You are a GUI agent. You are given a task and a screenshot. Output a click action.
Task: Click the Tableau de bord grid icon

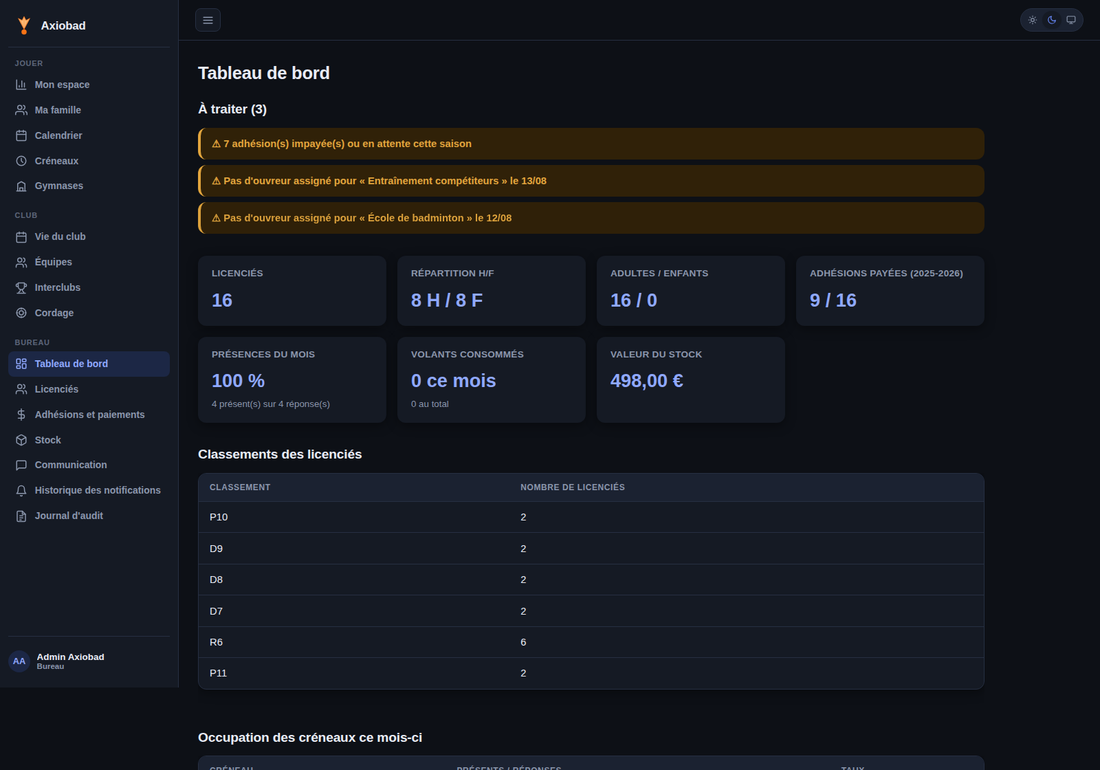point(21,364)
